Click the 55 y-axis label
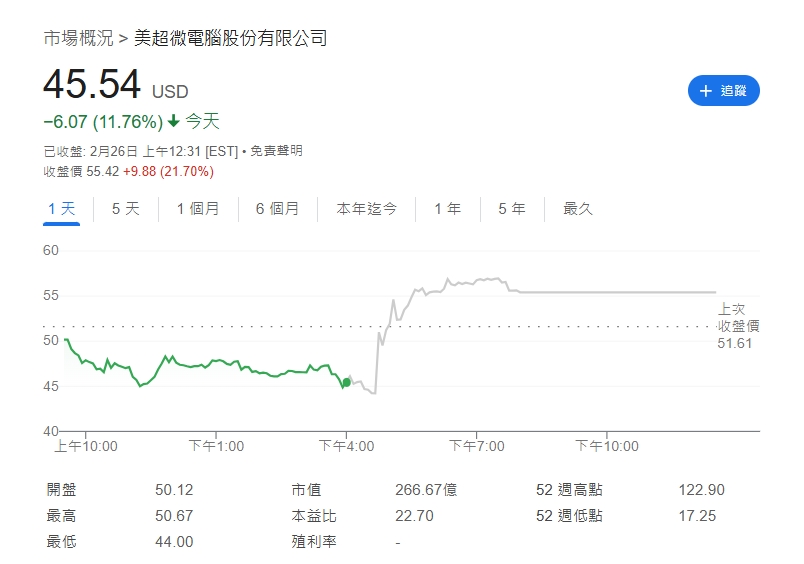Screen dimensions: 804x564 [x=51, y=295]
